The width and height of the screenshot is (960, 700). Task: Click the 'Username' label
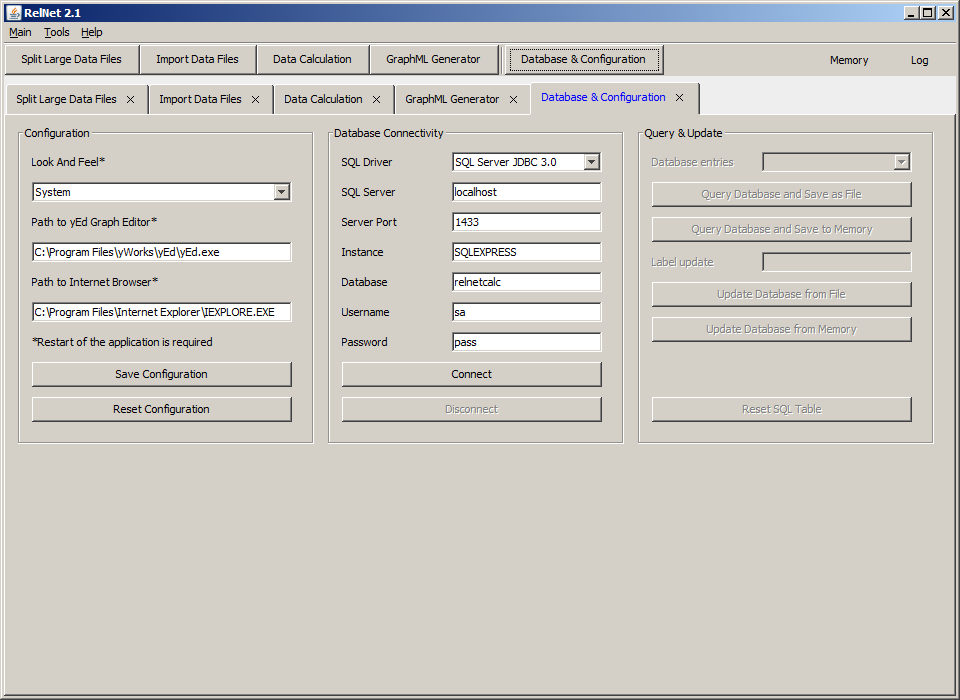pos(366,312)
